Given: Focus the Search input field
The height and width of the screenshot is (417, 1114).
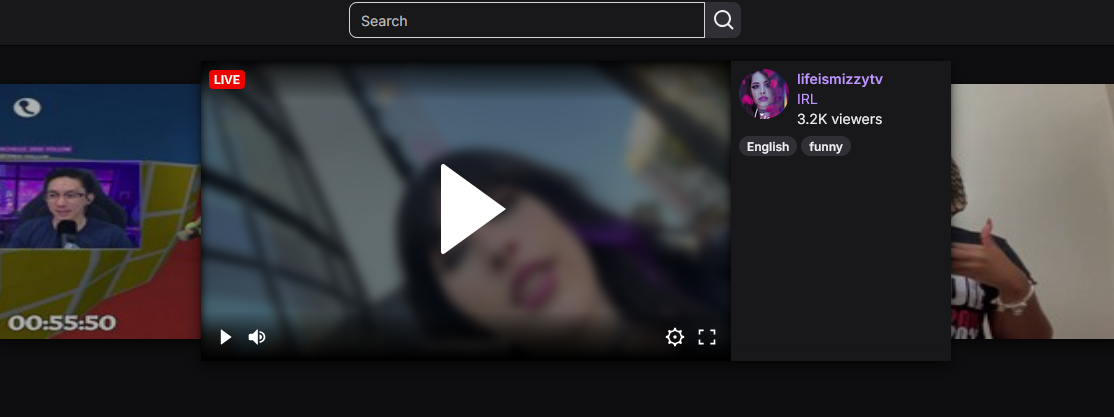Looking at the screenshot, I should 526,20.
